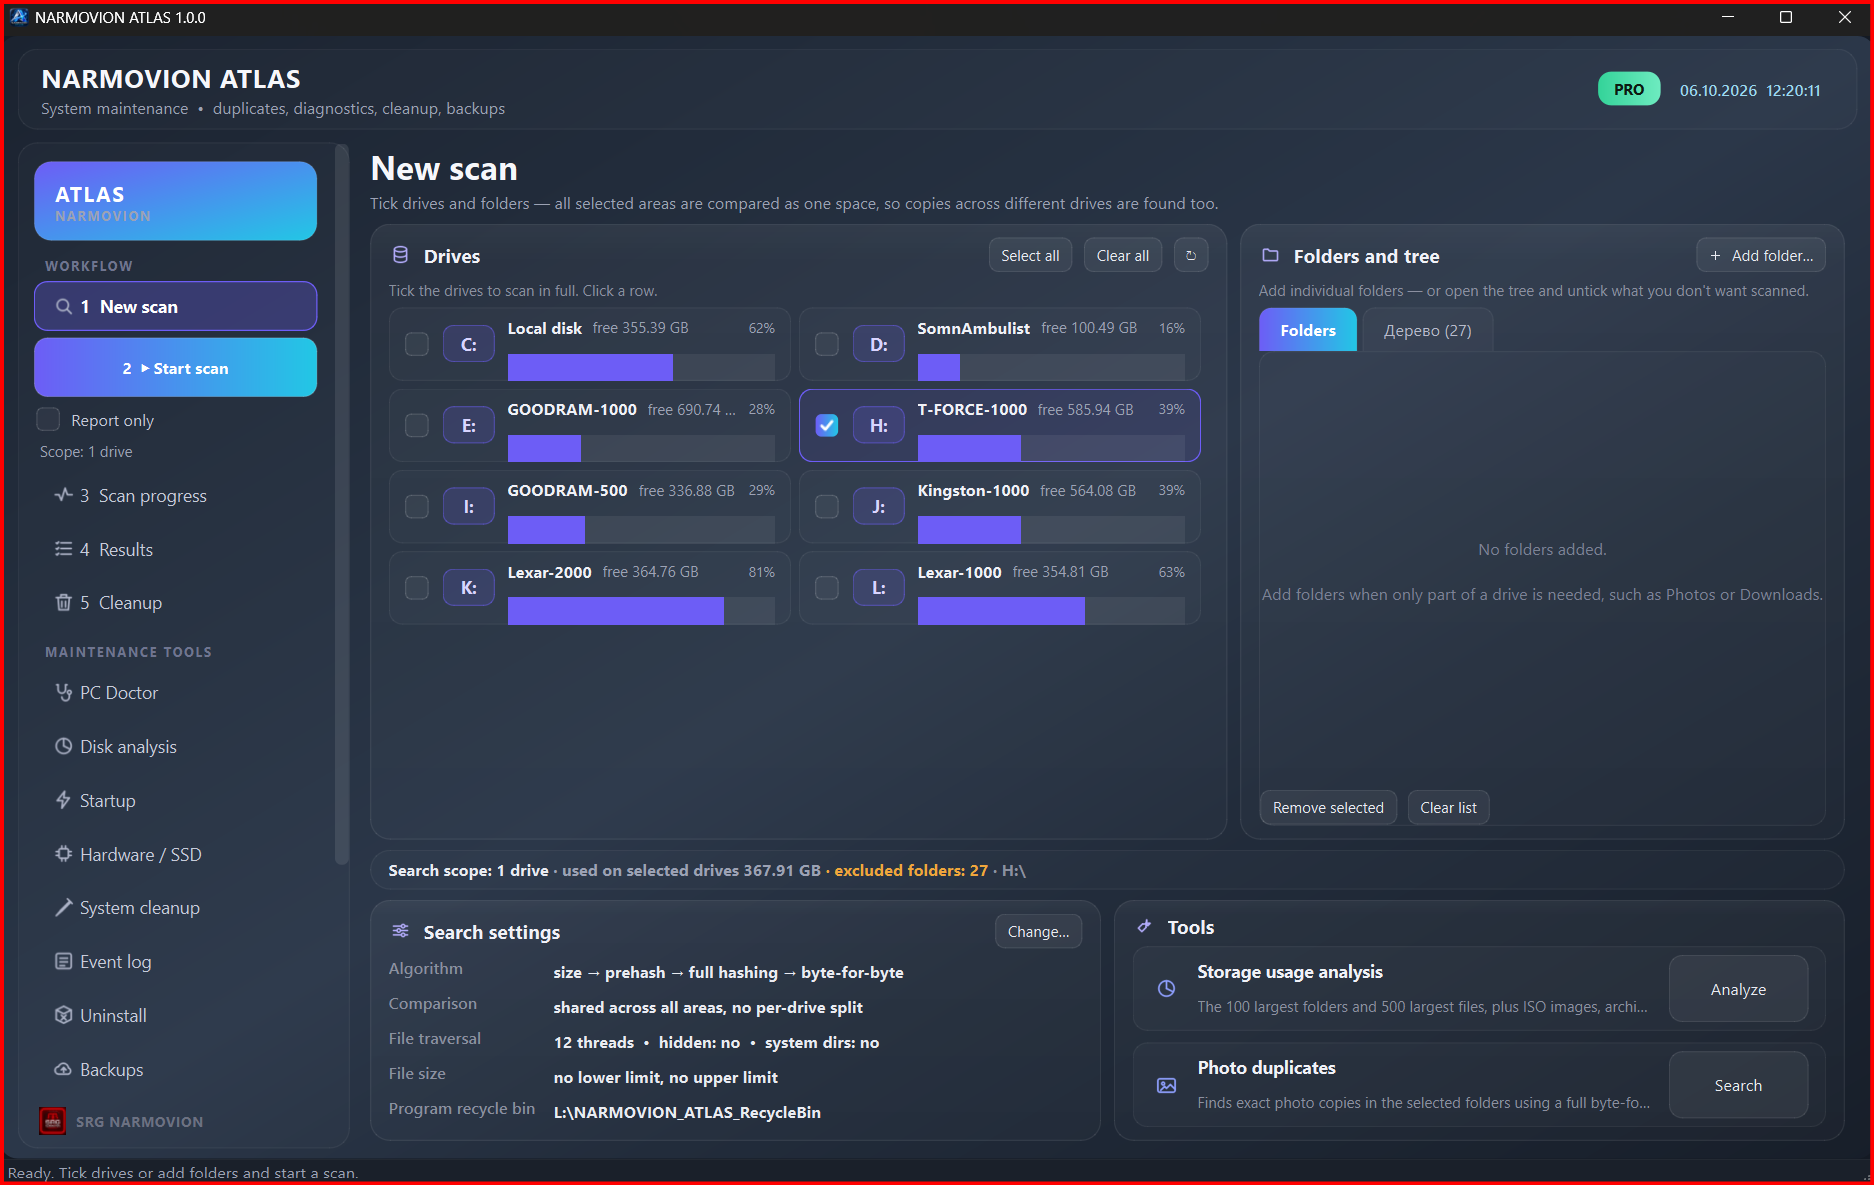Open the Дерево (27) tab
Image resolution: width=1874 pixels, height=1185 pixels.
1427,330
